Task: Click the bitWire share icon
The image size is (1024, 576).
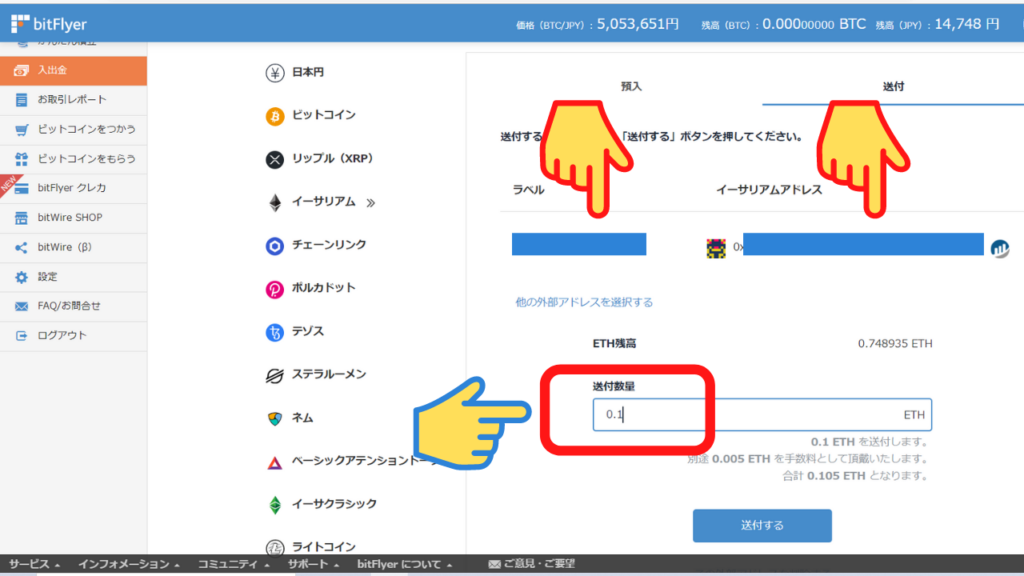Action: pyautogui.click(x=22, y=248)
